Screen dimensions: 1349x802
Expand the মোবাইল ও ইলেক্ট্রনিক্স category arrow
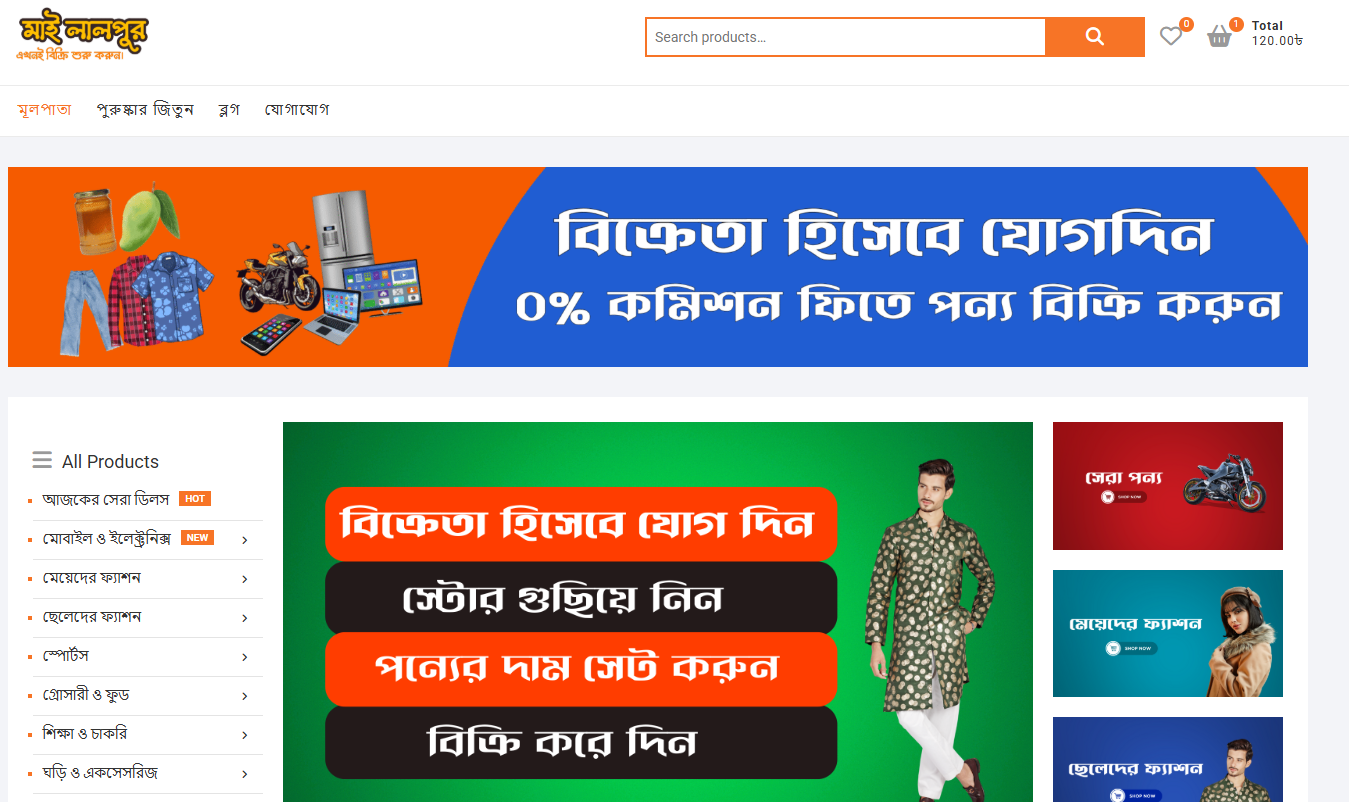coord(245,540)
